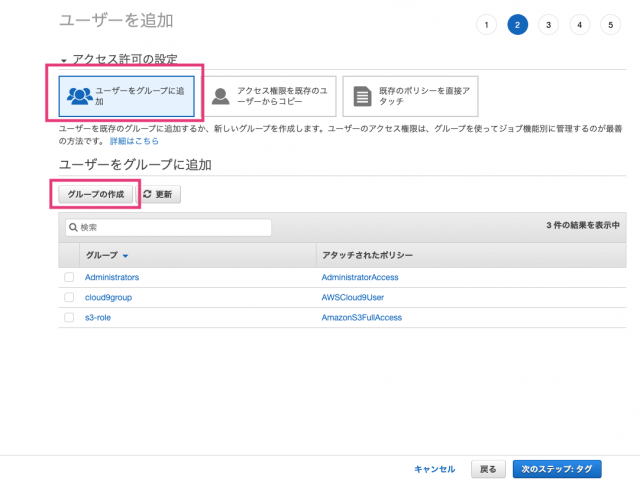The width and height of the screenshot is (640, 480).
Task: Click the グループの作成 button
Action: pyautogui.click(x=96, y=194)
